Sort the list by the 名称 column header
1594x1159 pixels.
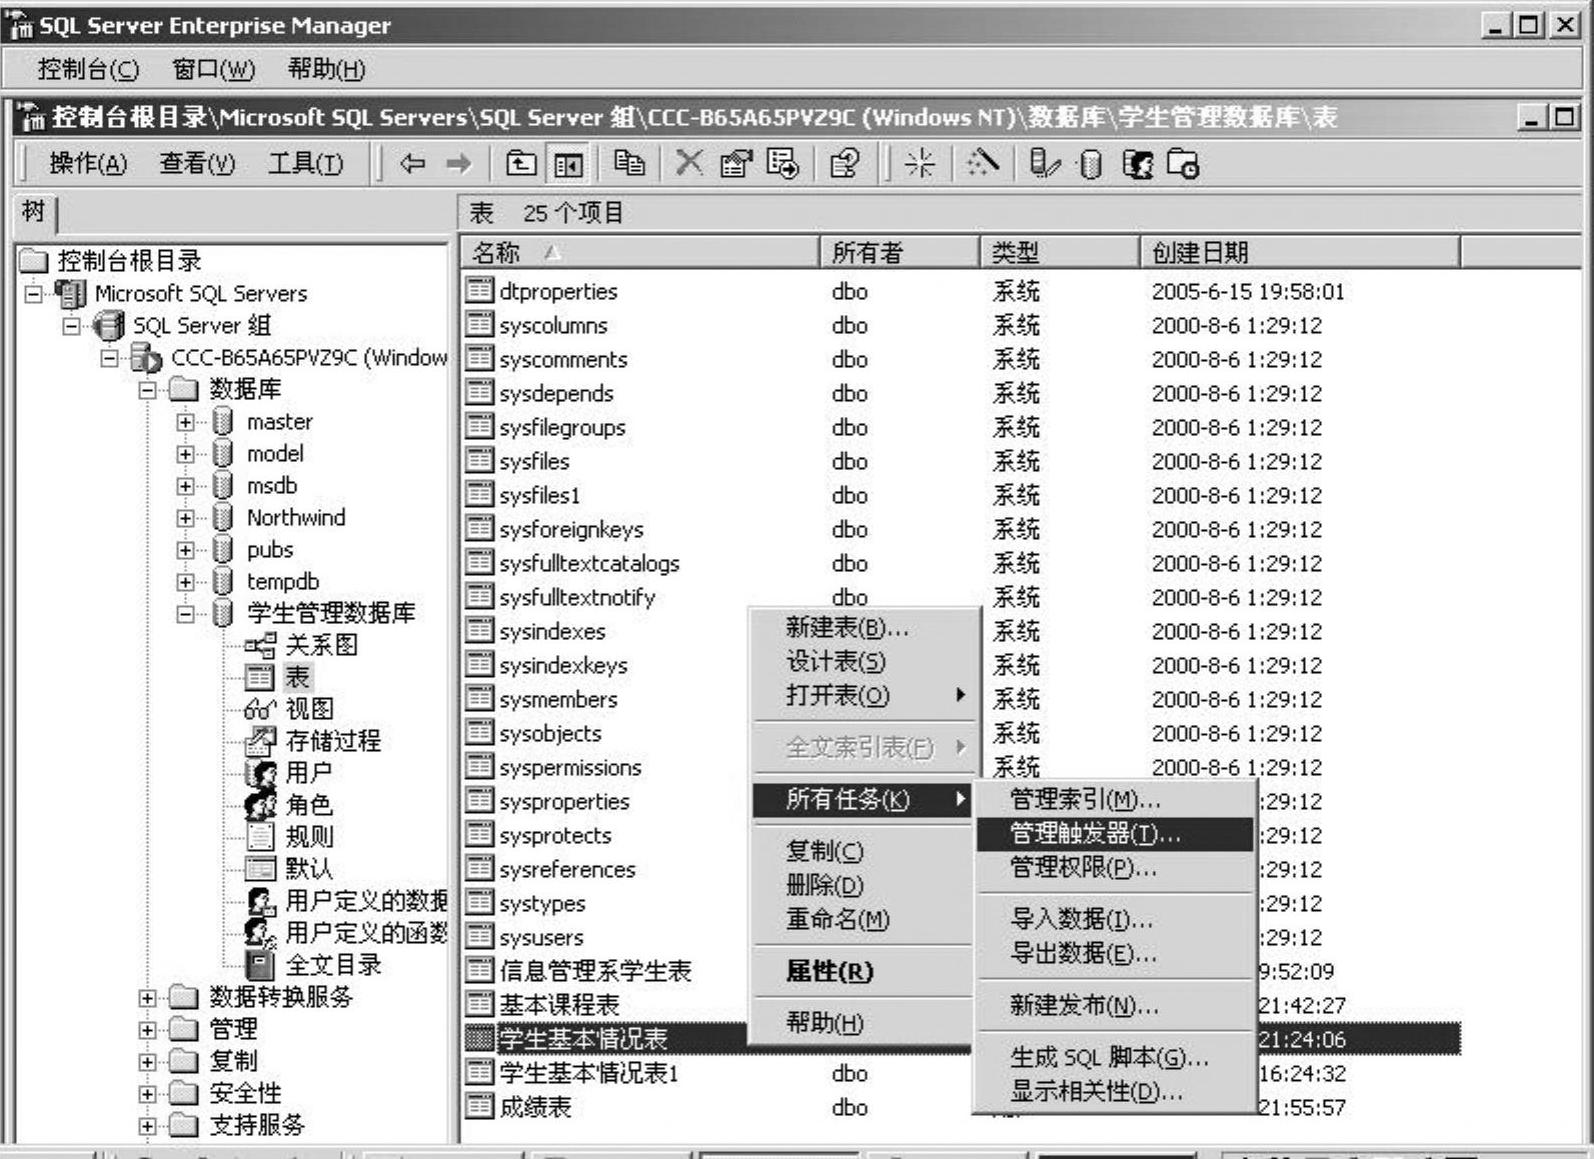point(640,253)
